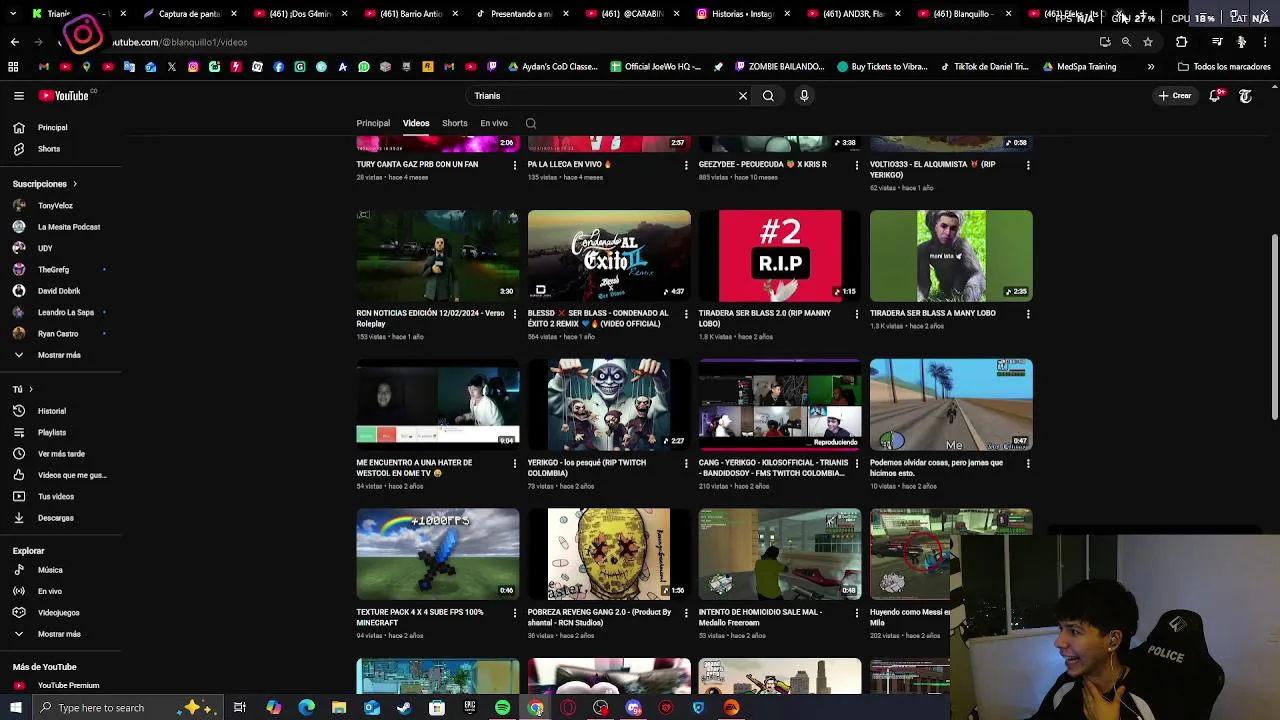Click the YouTube logo
The image size is (1280, 720).
[x=64, y=96]
